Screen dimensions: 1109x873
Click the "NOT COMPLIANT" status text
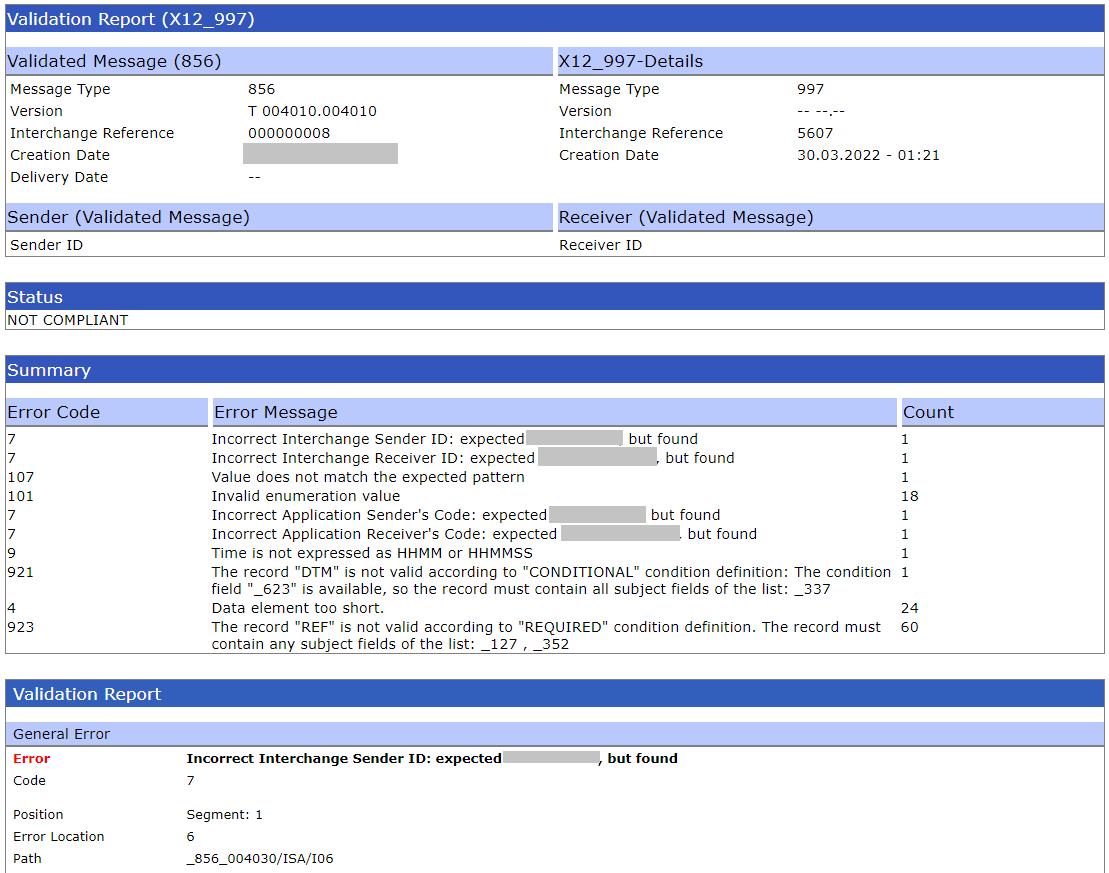coord(68,320)
